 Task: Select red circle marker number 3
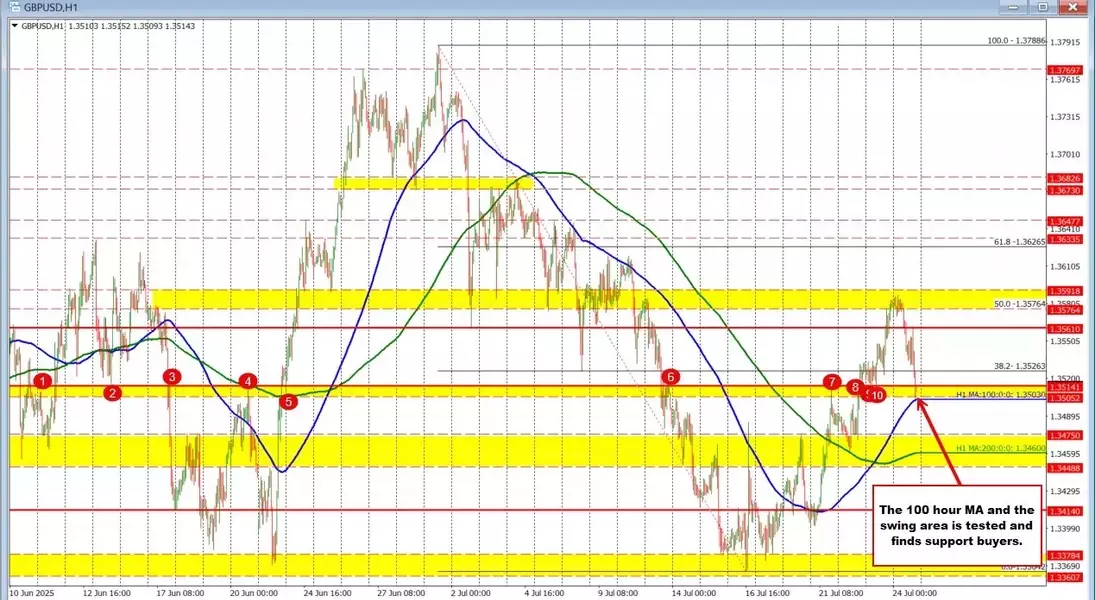coord(173,377)
